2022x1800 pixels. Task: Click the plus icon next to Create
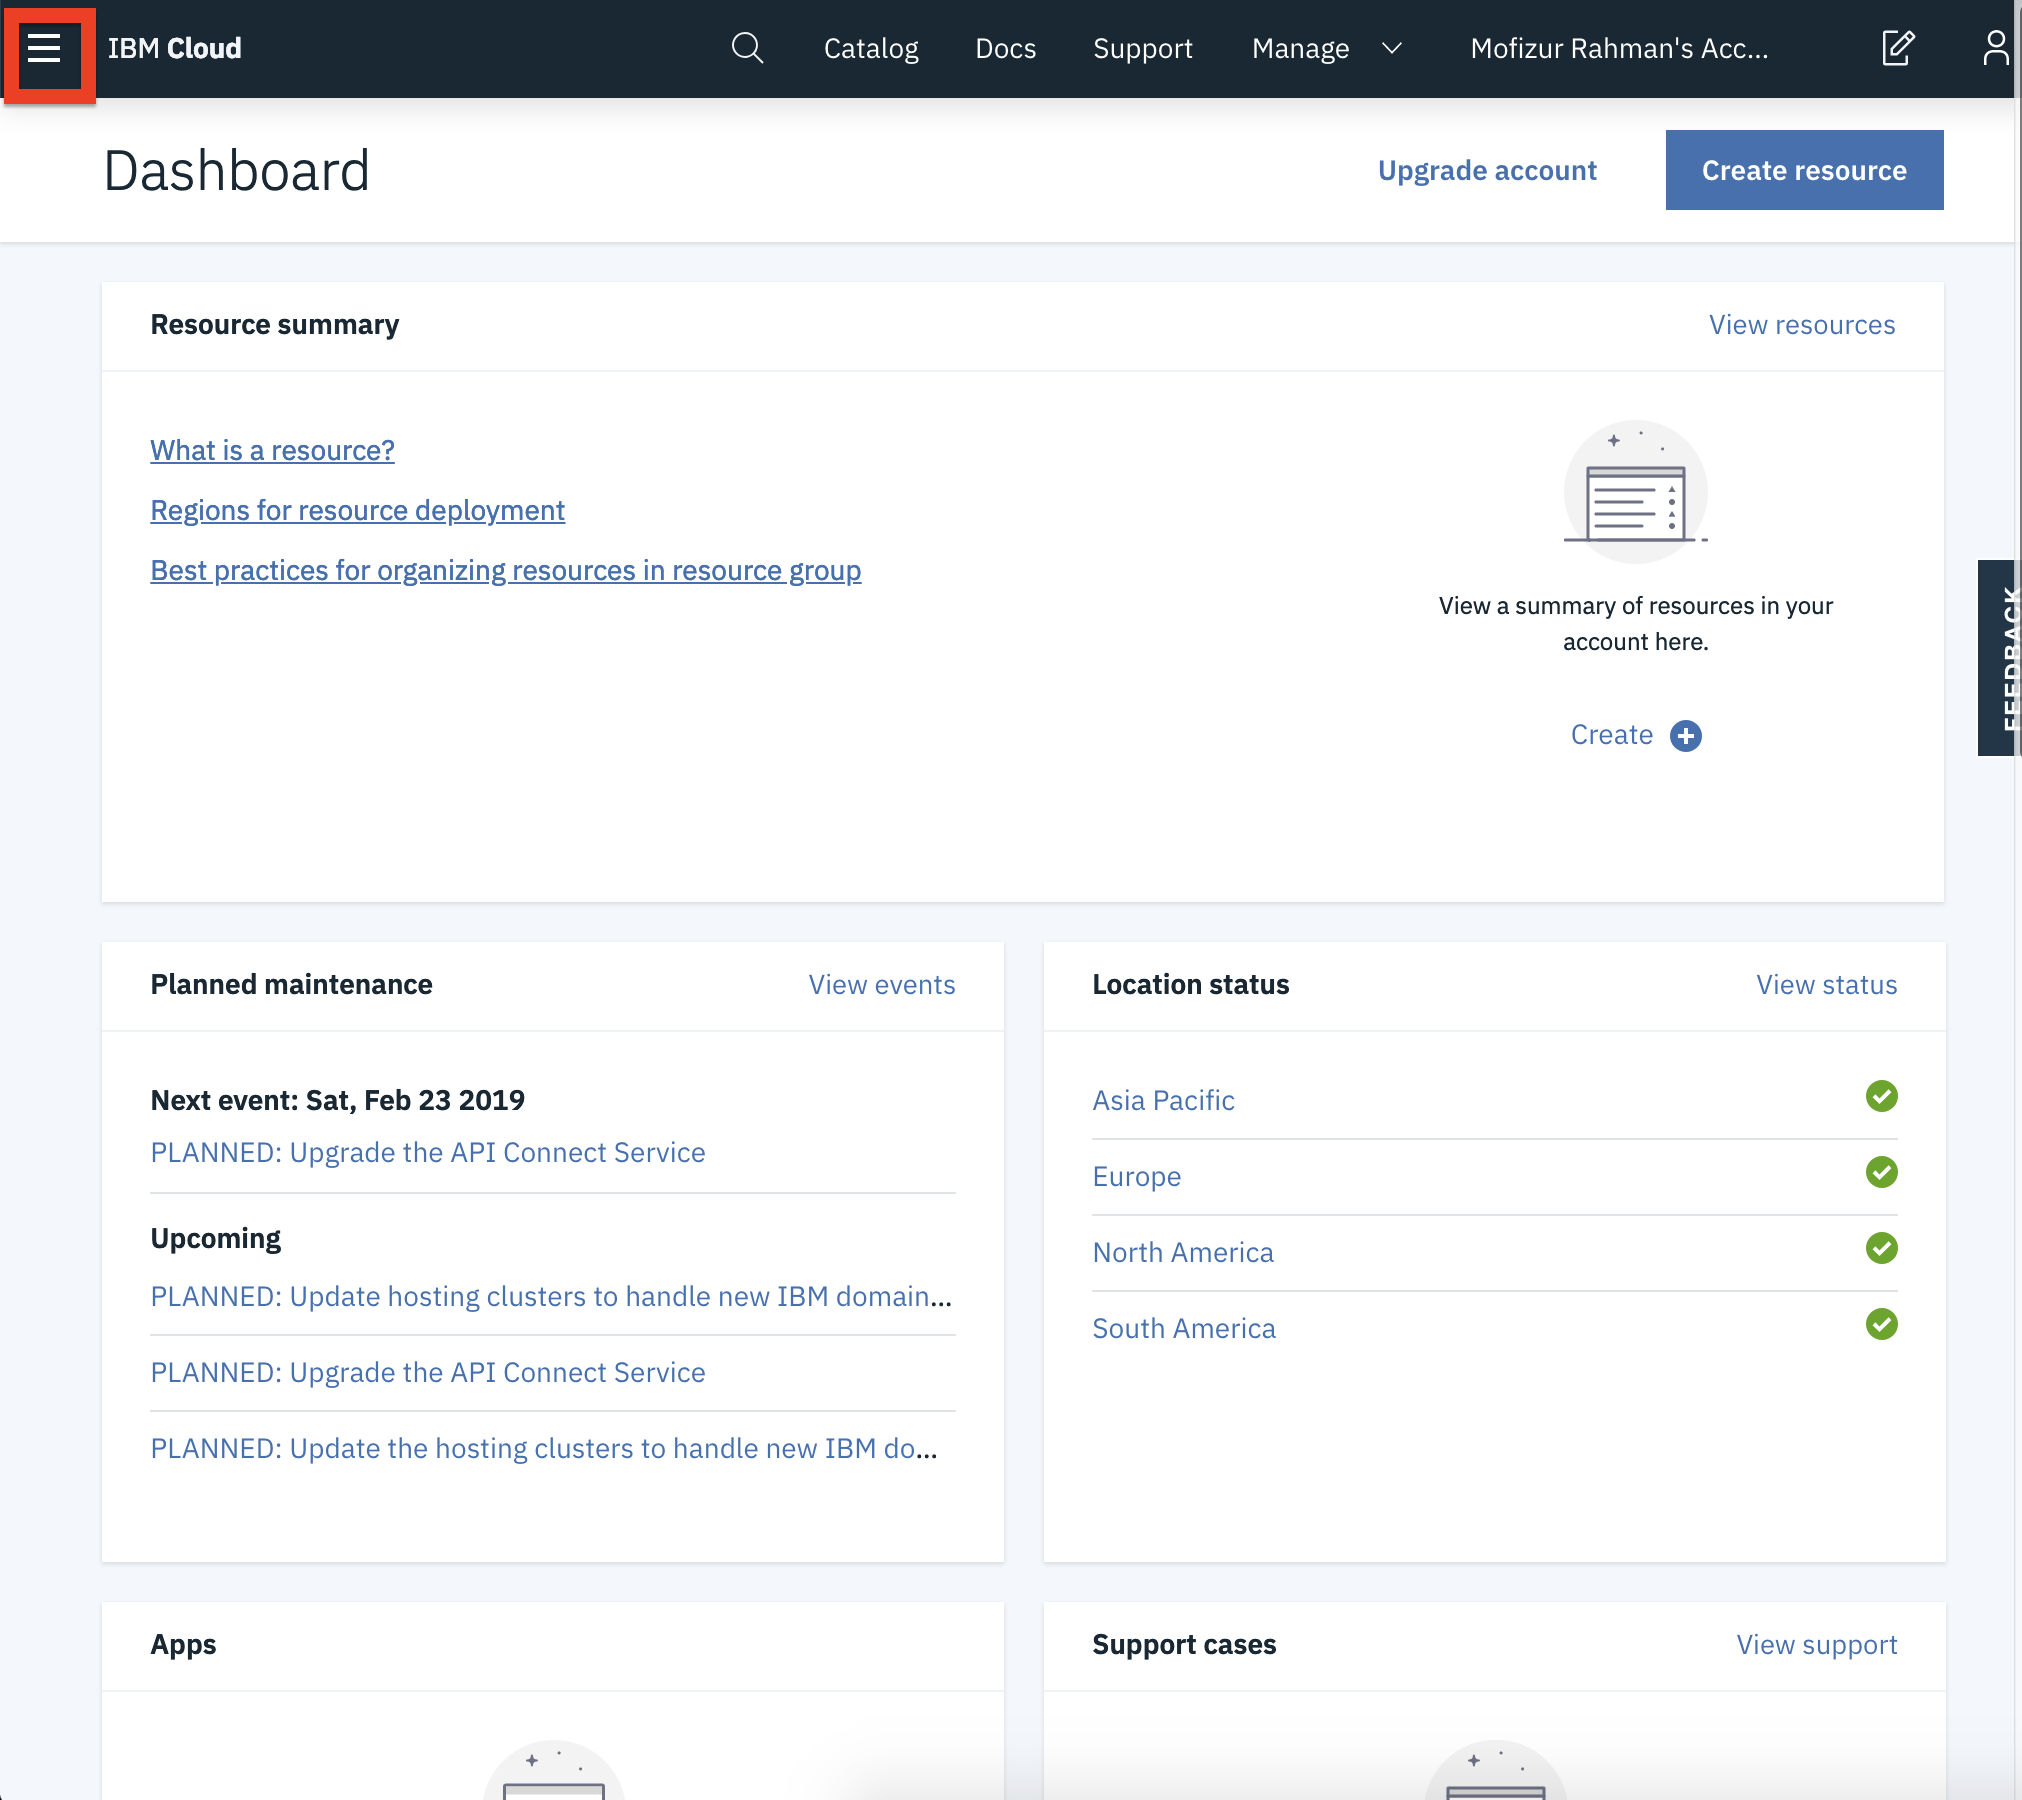(1686, 735)
